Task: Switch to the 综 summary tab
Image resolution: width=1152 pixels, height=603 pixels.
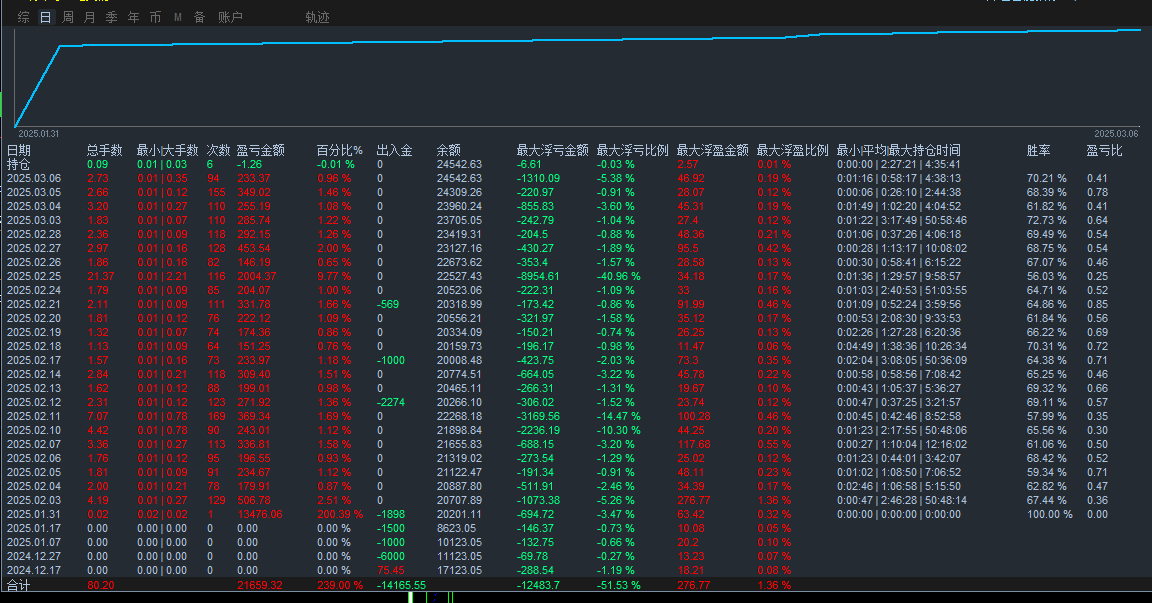Action: [x=24, y=17]
